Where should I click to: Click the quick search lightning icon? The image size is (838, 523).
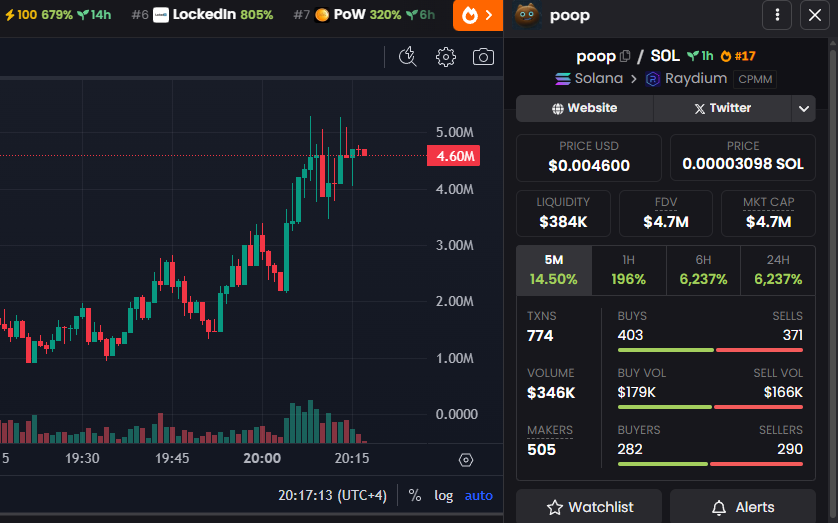[408, 57]
